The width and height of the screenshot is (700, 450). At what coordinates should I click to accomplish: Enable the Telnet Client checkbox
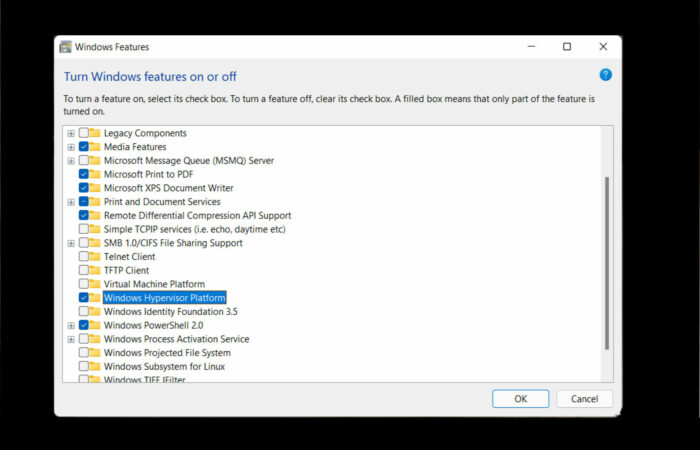[x=83, y=257]
